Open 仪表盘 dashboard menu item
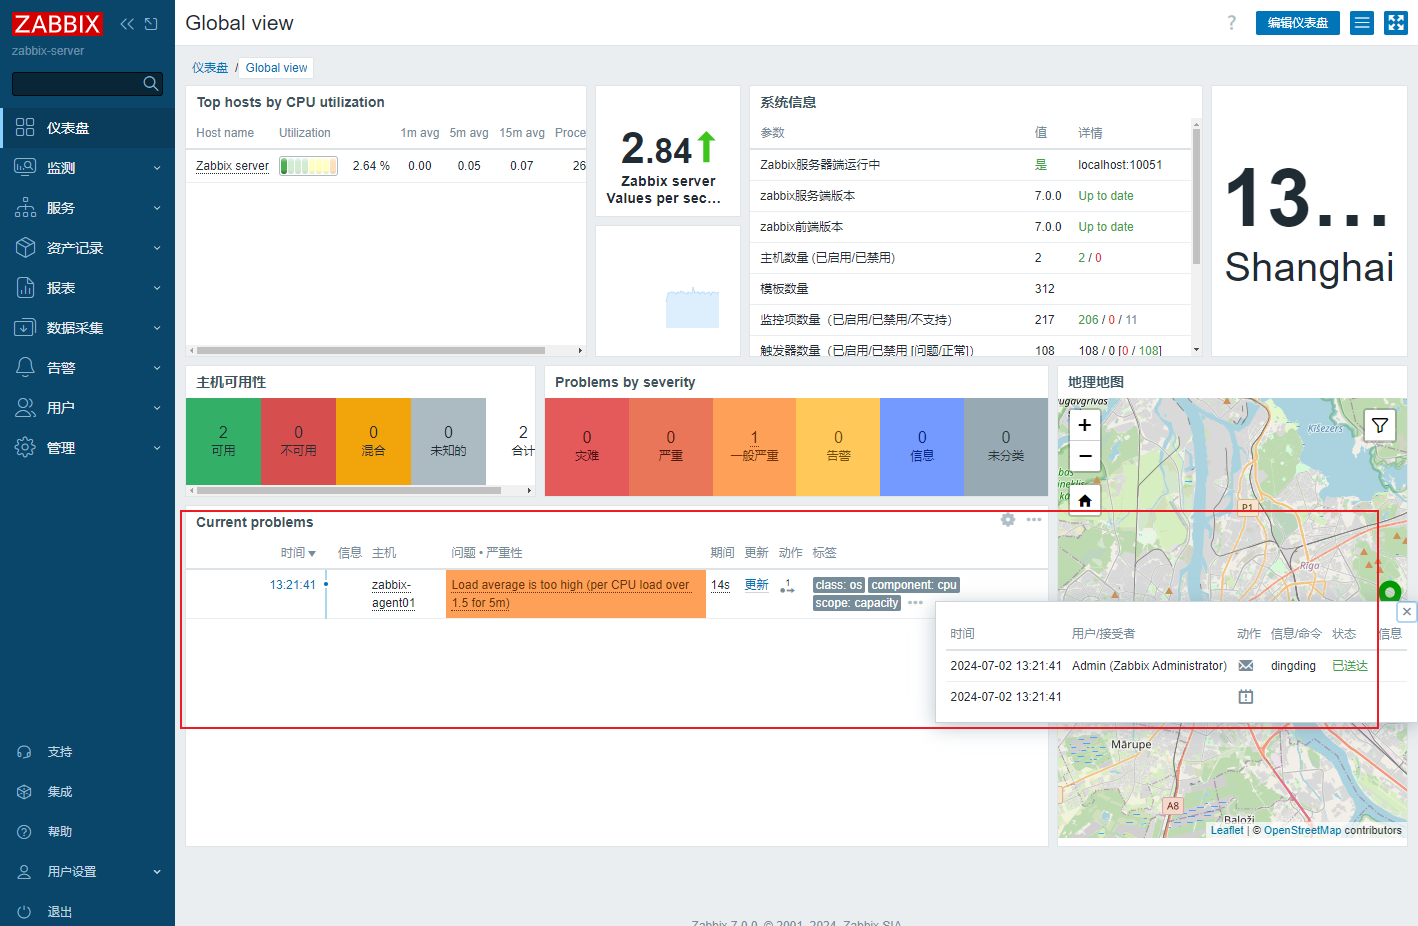Screen dimensions: 1418x926 (x=87, y=128)
